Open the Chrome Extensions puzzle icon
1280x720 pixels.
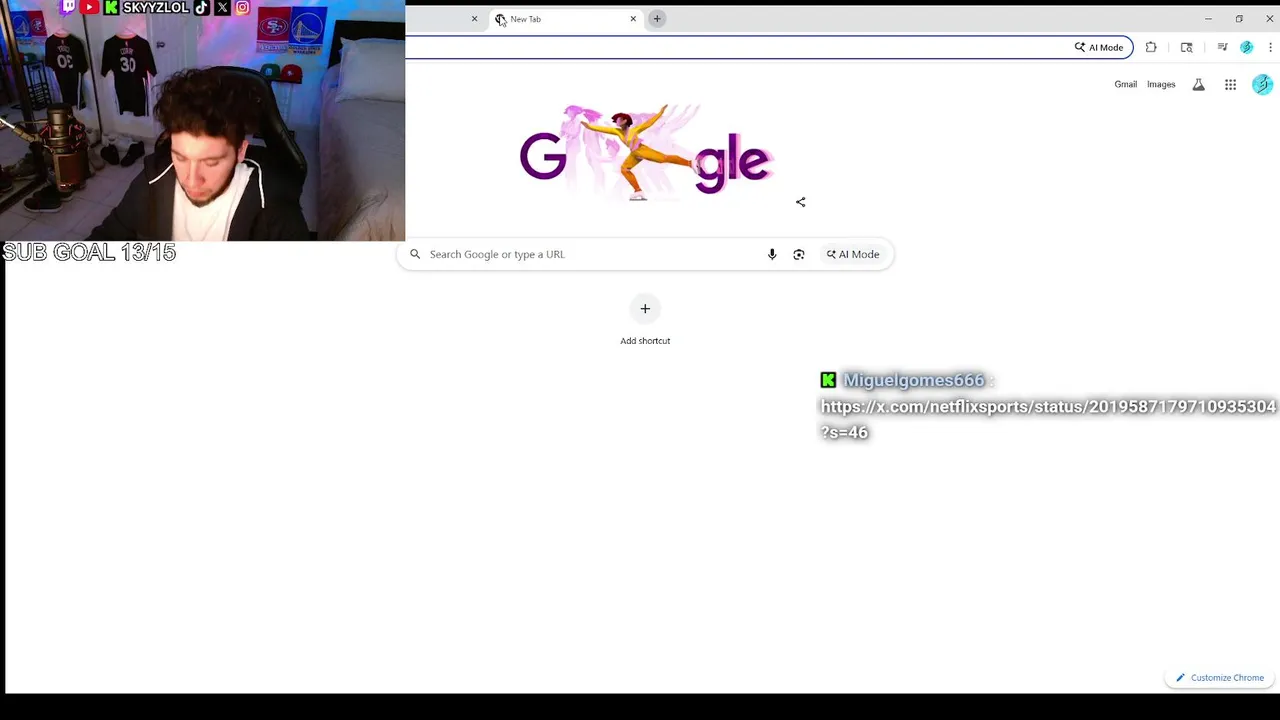[1151, 47]
